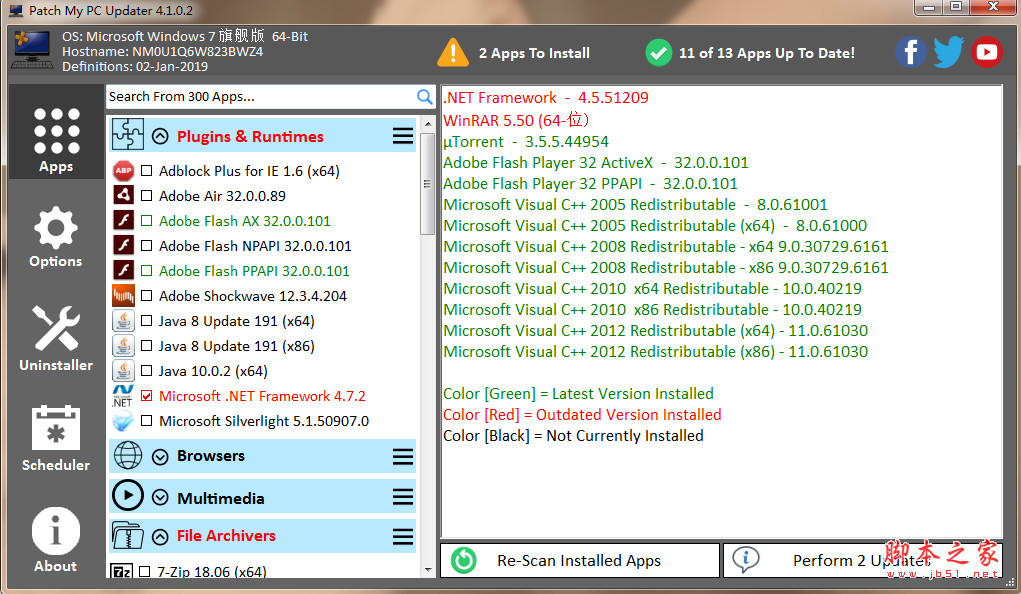Select µTorrent - 3.5.5.44954 entry
The image size is (1021, 594).
pos(526,141)
